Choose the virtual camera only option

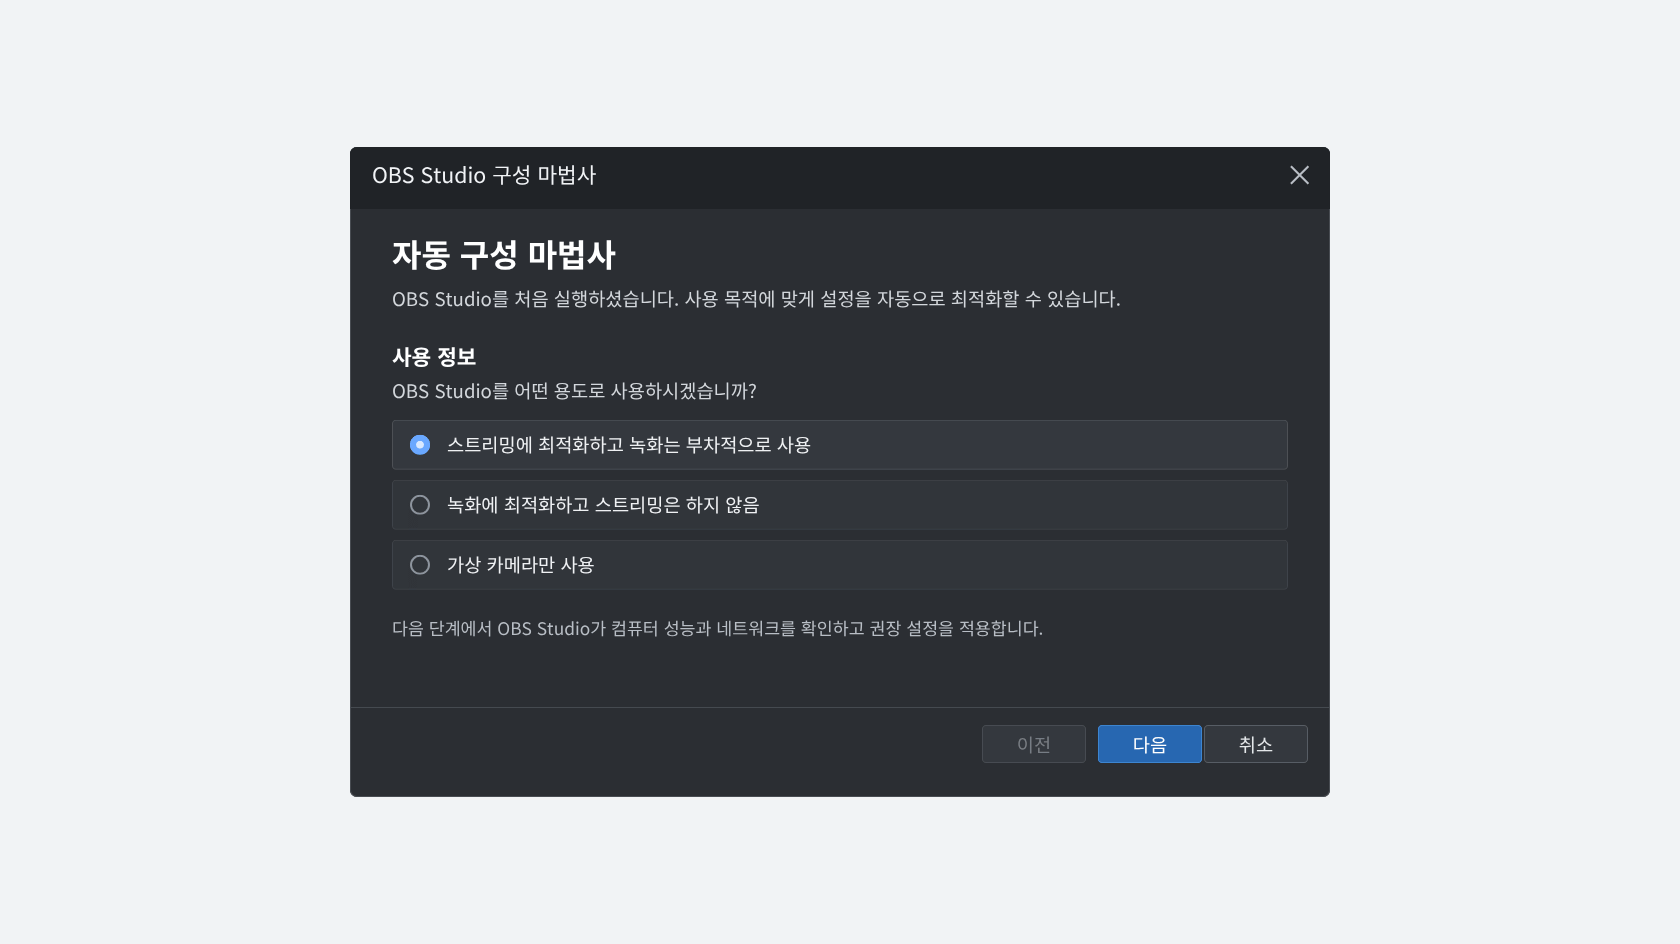(x=839, y=565)
